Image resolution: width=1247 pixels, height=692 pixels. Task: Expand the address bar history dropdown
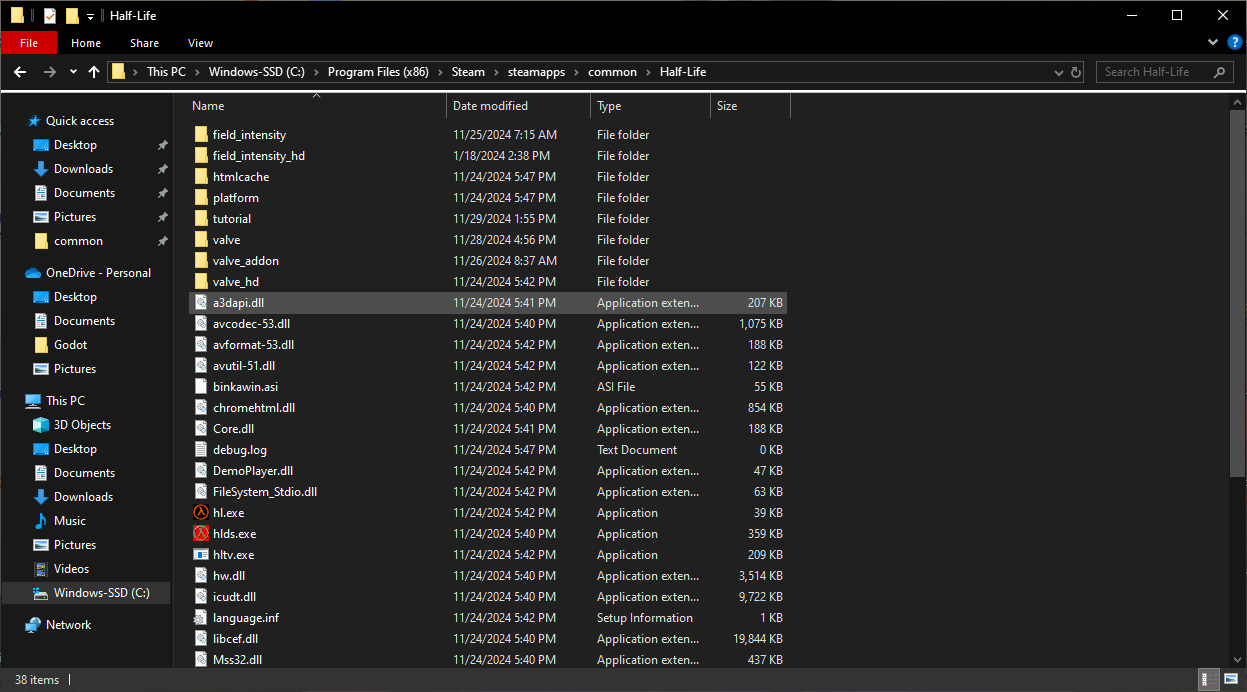coord(1060,72)
